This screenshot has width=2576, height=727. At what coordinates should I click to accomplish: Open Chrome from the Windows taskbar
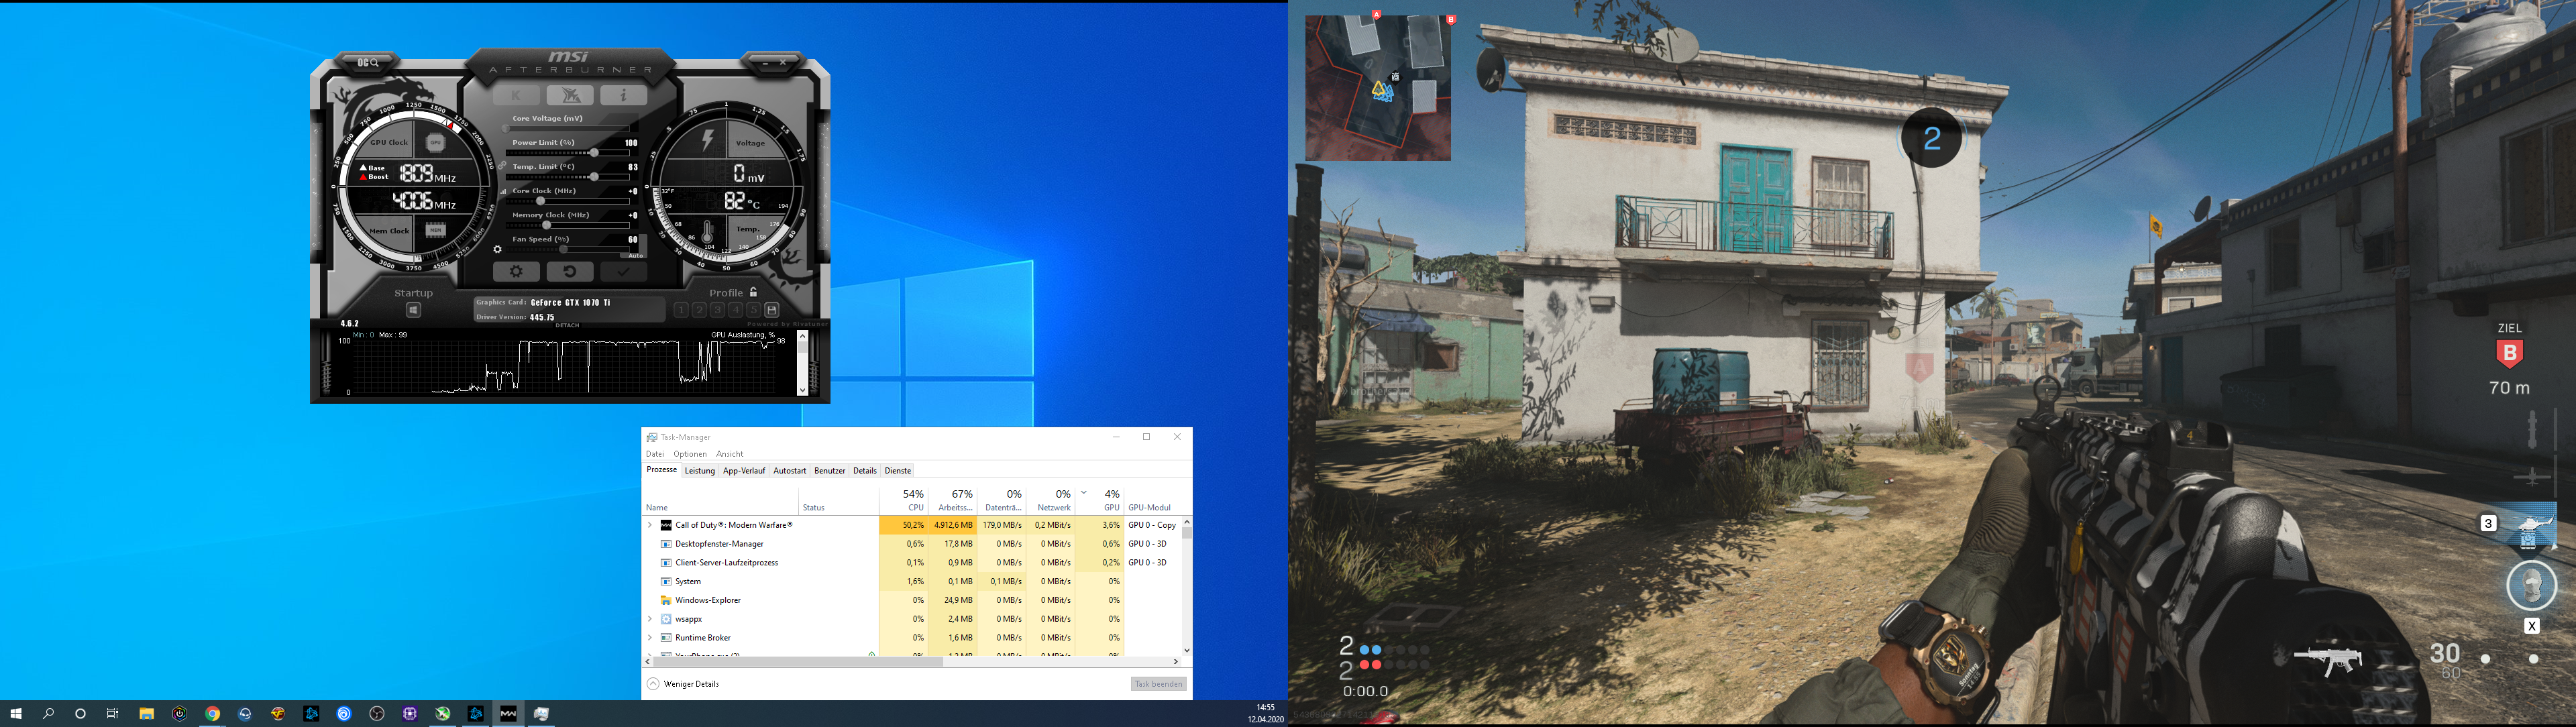(212, 714)
